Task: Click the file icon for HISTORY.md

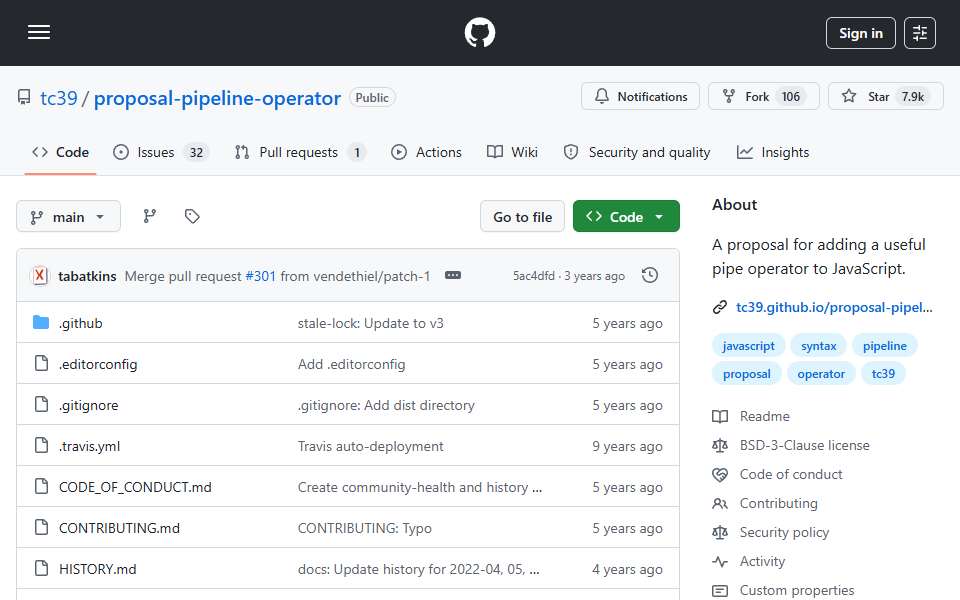Action: point(41,568)
